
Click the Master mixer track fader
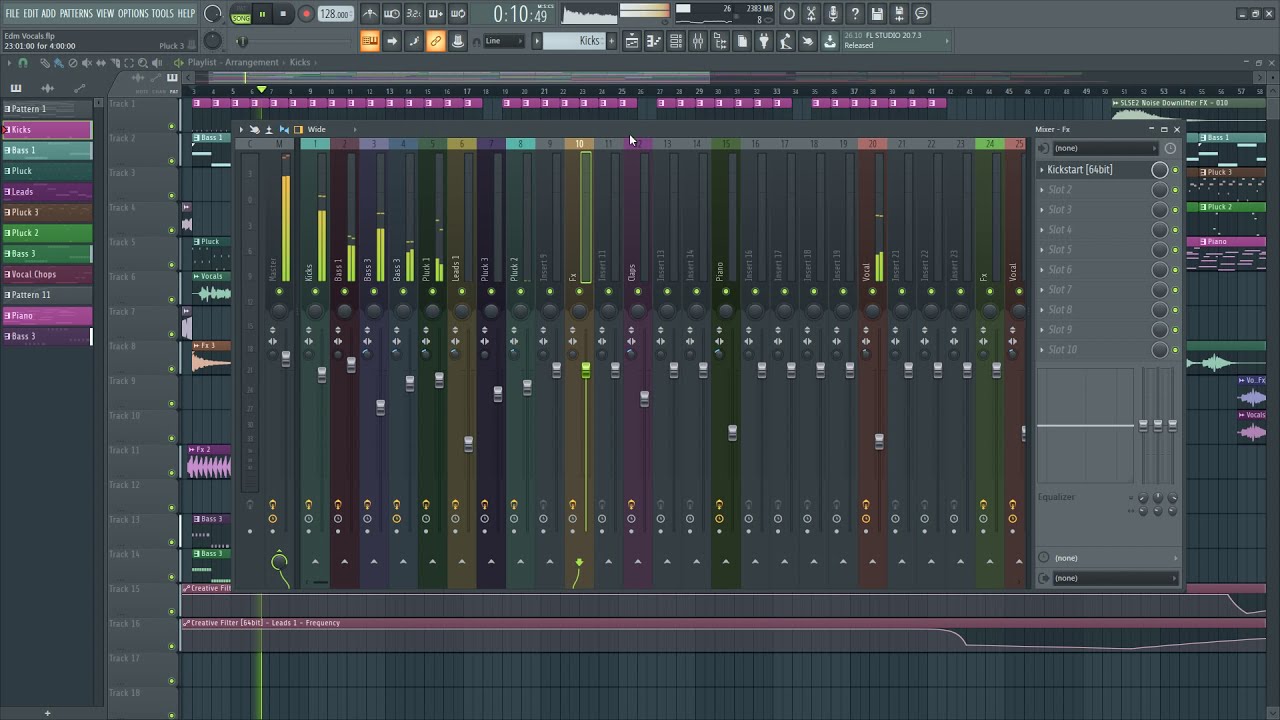click(286, 358)
